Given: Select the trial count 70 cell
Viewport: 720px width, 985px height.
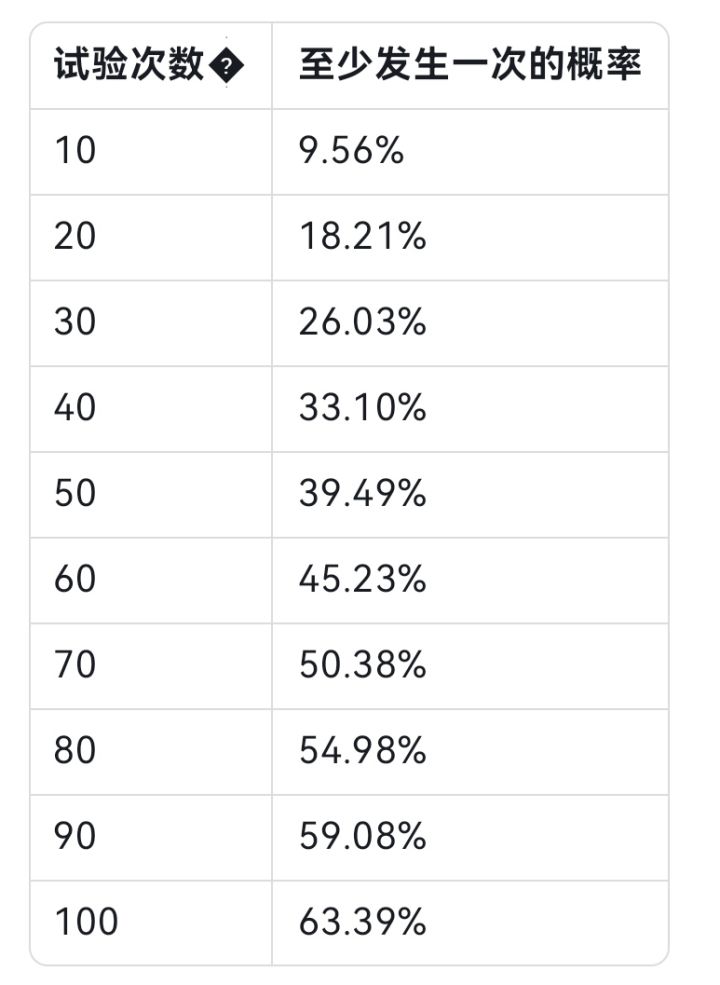Looking at the screenshot, I should point(75,666).
